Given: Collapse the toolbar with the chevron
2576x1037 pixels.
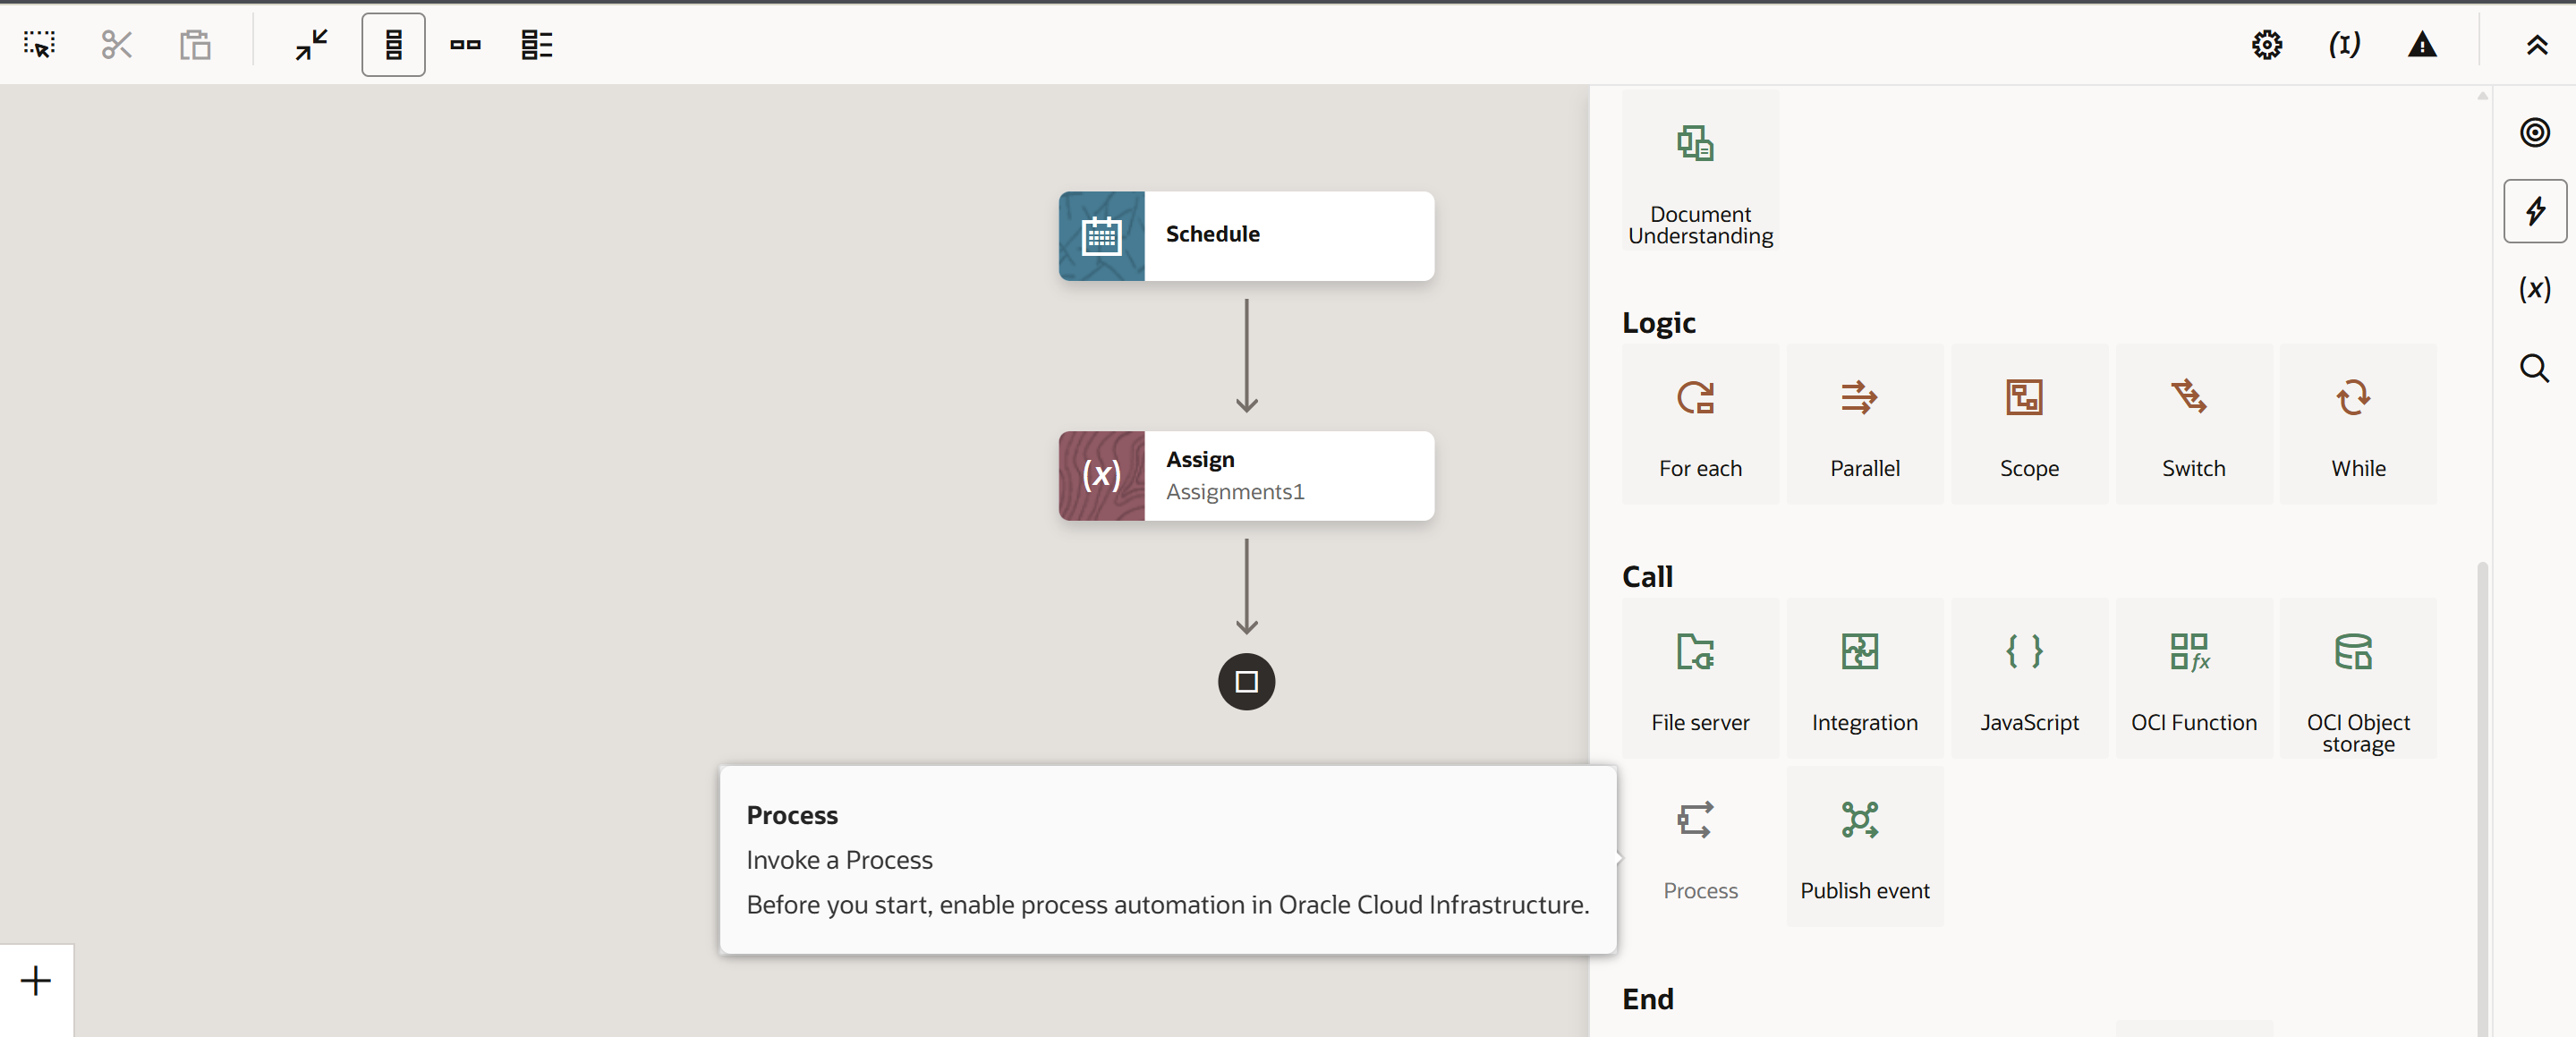Looking at the screenshot, I should [x=2537, y=44].
